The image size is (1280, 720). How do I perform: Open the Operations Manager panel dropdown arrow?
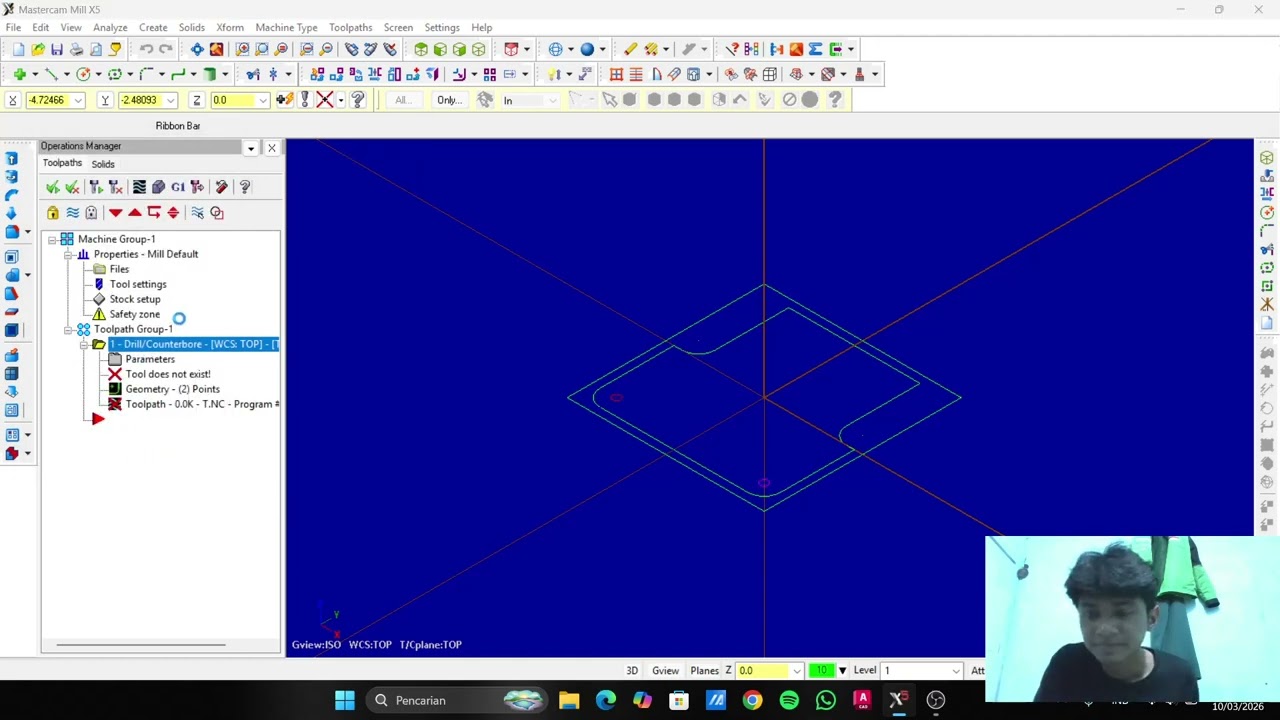pyautogui.click(x=251, y=148)
